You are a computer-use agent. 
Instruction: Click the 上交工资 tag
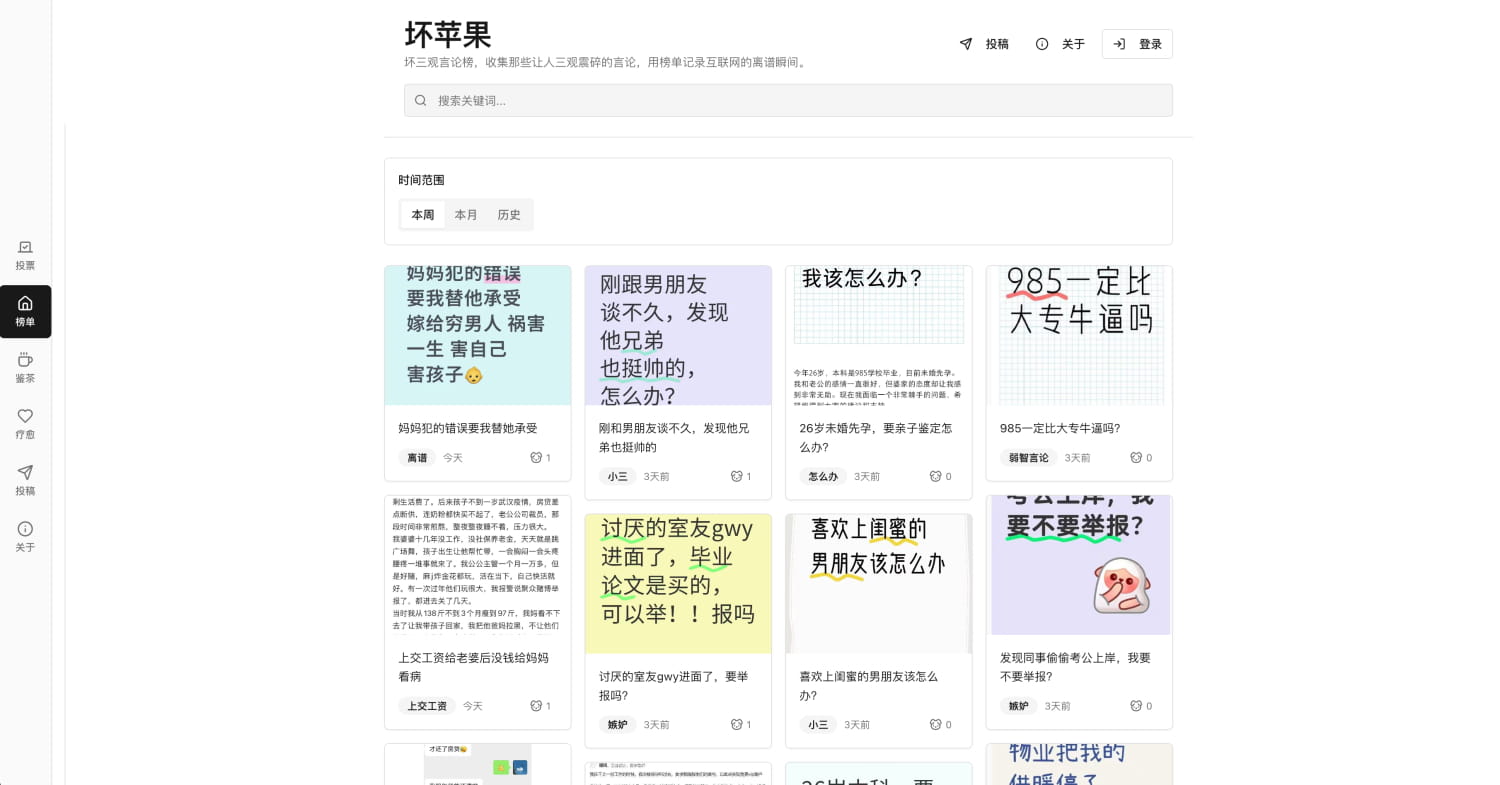(x=427, y=706)
